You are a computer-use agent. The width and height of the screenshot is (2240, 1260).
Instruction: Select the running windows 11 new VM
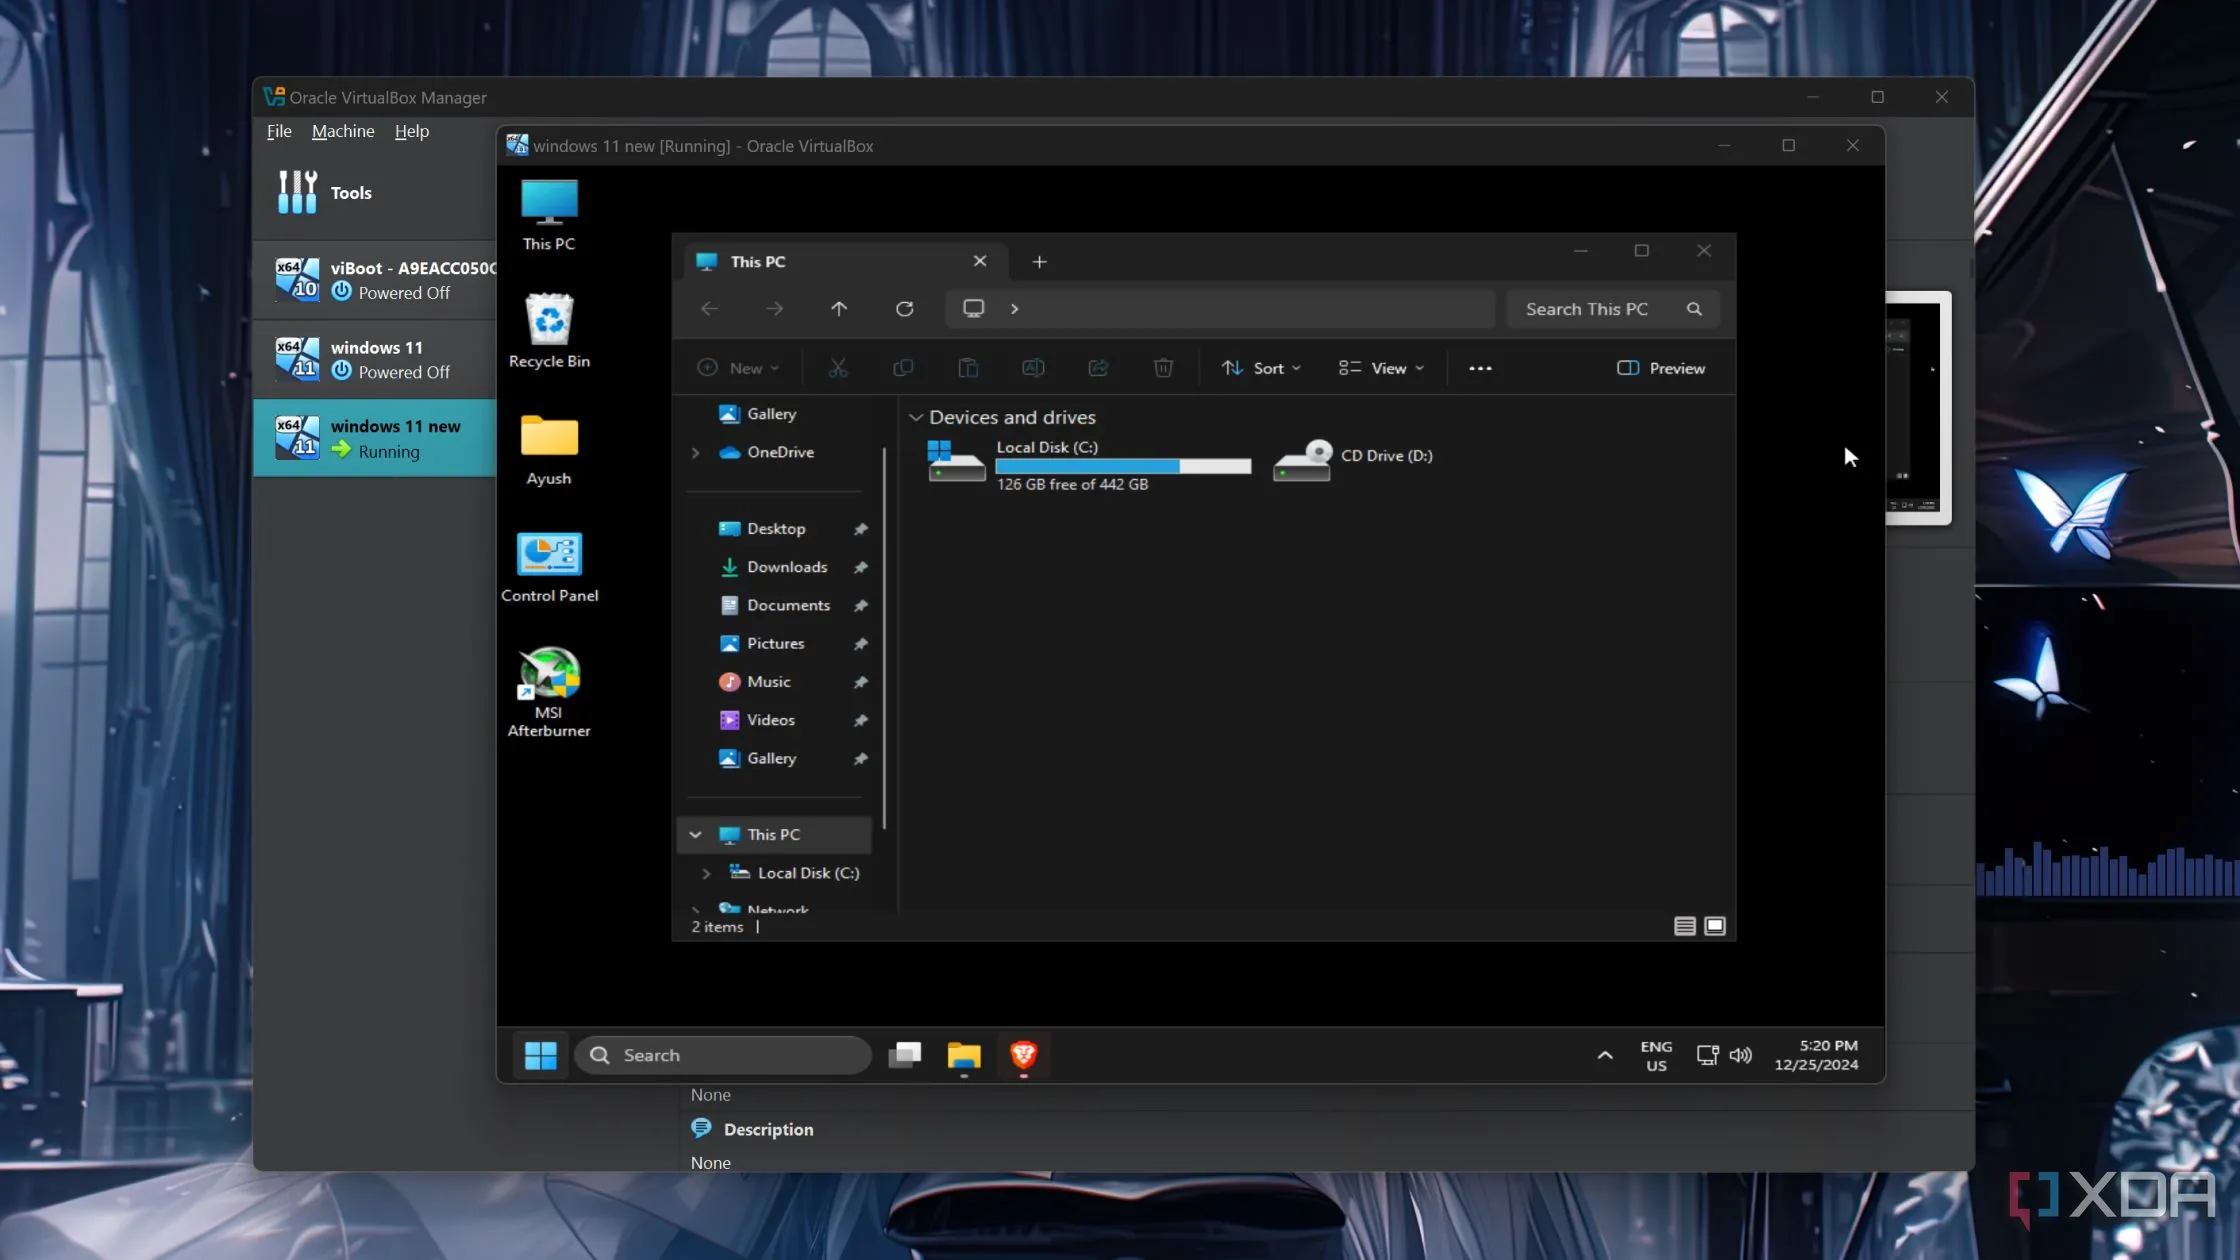(375, 438)
